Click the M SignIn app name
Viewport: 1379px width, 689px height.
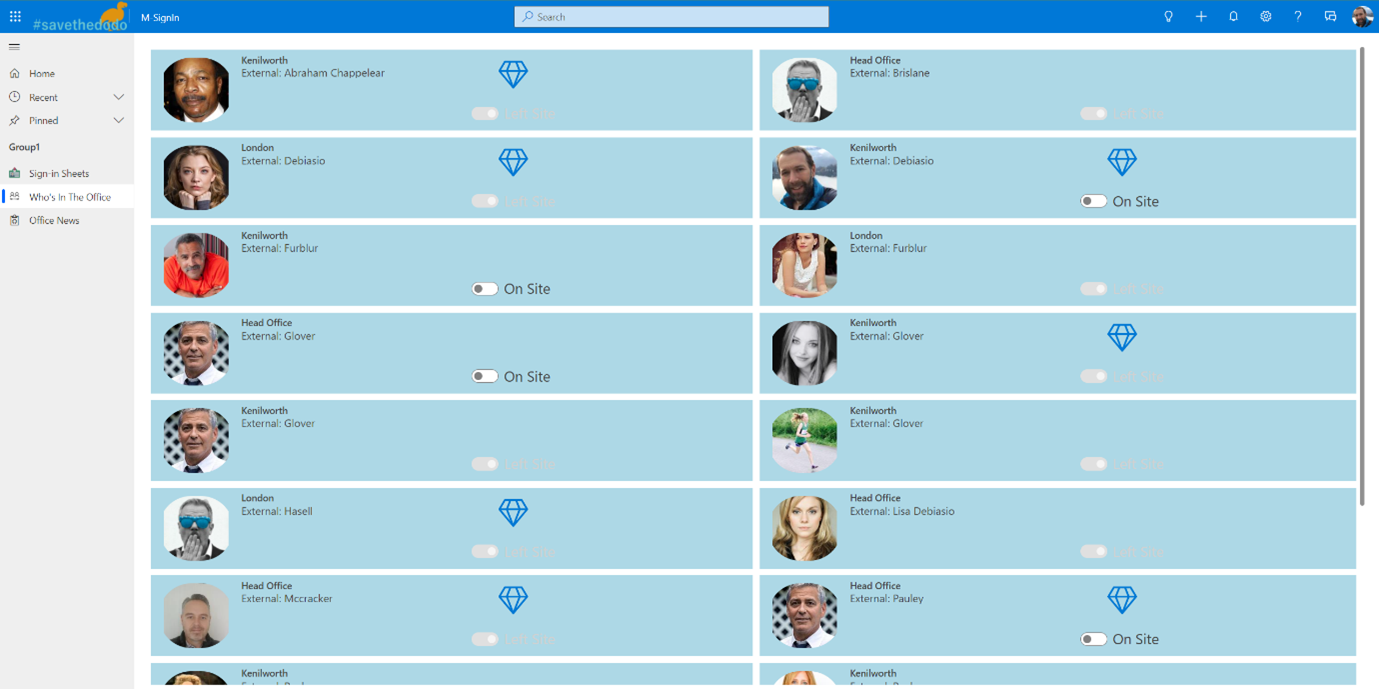click(x=160, y=17)
